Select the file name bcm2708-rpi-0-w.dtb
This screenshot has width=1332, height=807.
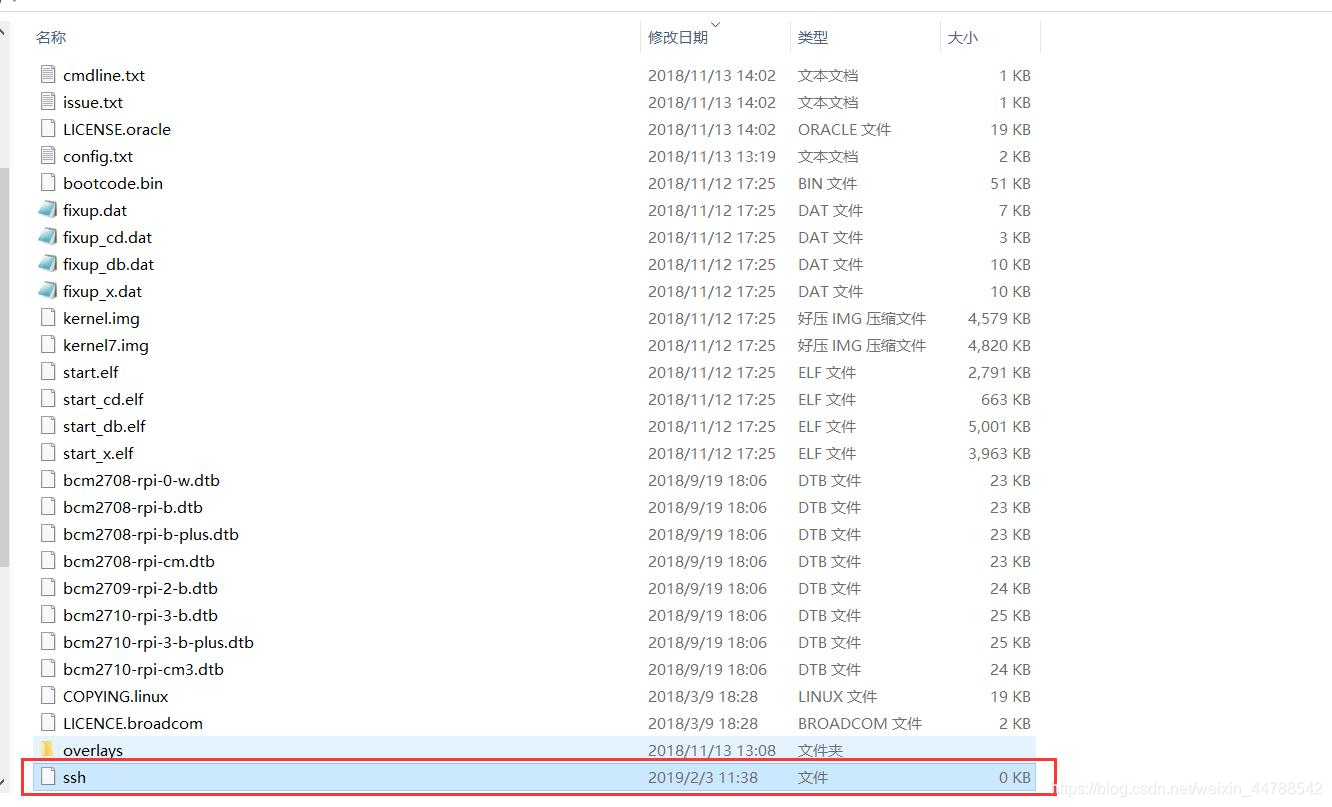click(141, 480)
